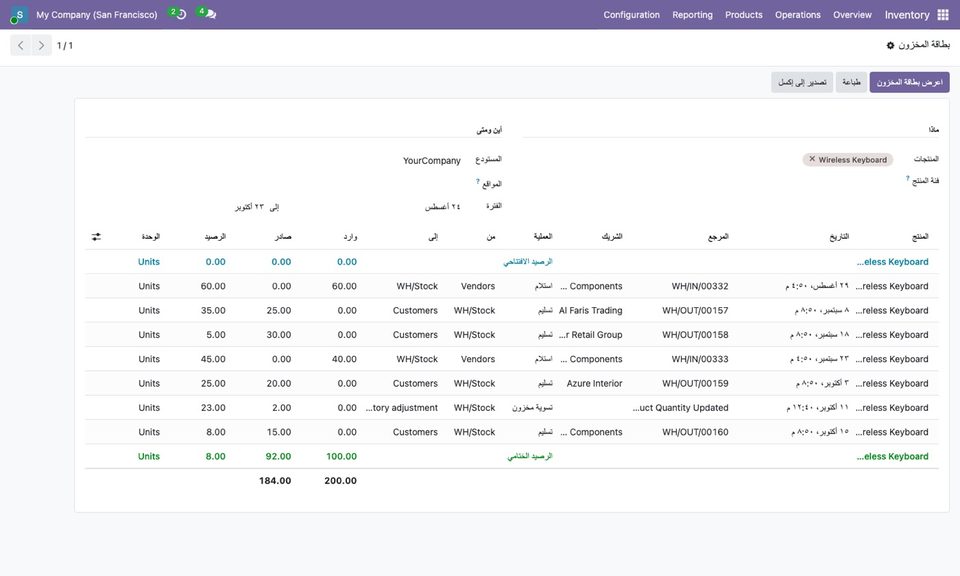Screen dimensions: 960x576
Task: Sort by الشريك column header
Action: 612,236
